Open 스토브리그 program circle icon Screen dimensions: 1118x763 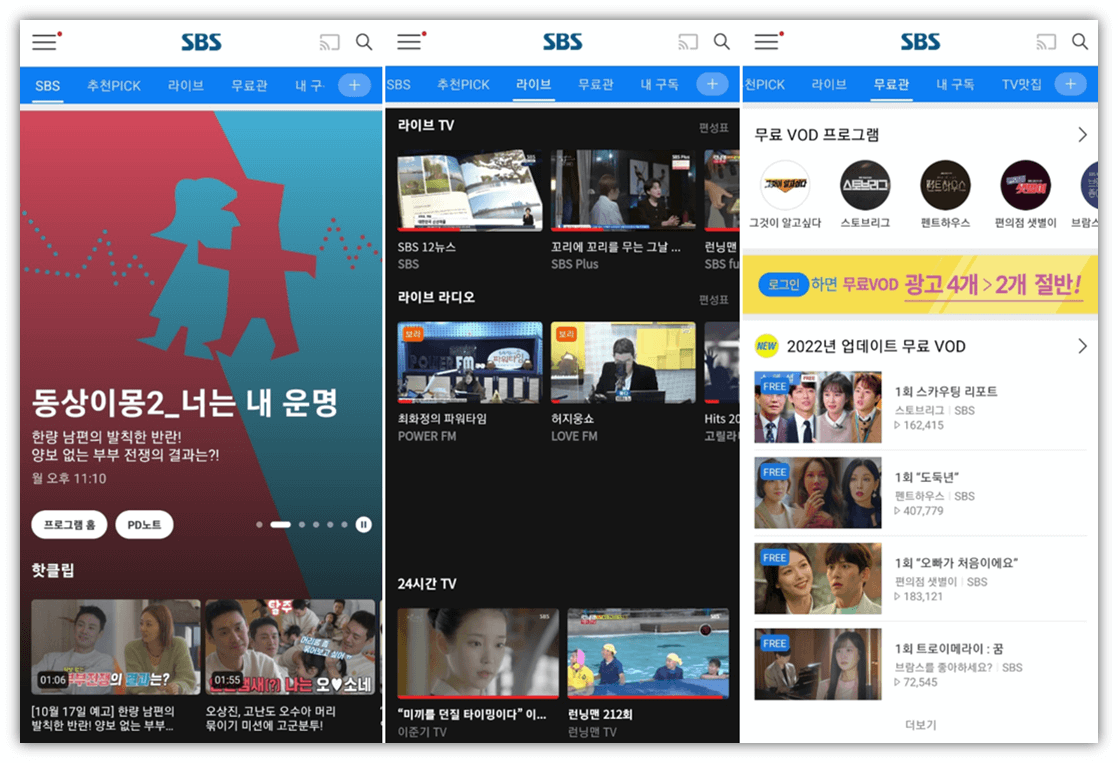point(865,185)
